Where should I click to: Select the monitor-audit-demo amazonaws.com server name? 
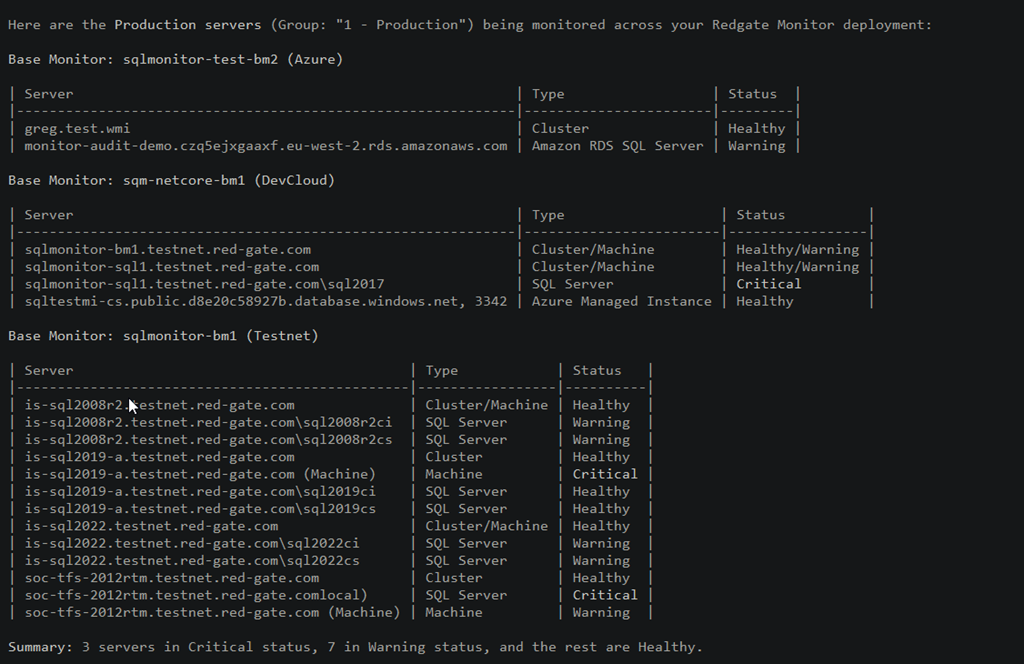[266, 146]
